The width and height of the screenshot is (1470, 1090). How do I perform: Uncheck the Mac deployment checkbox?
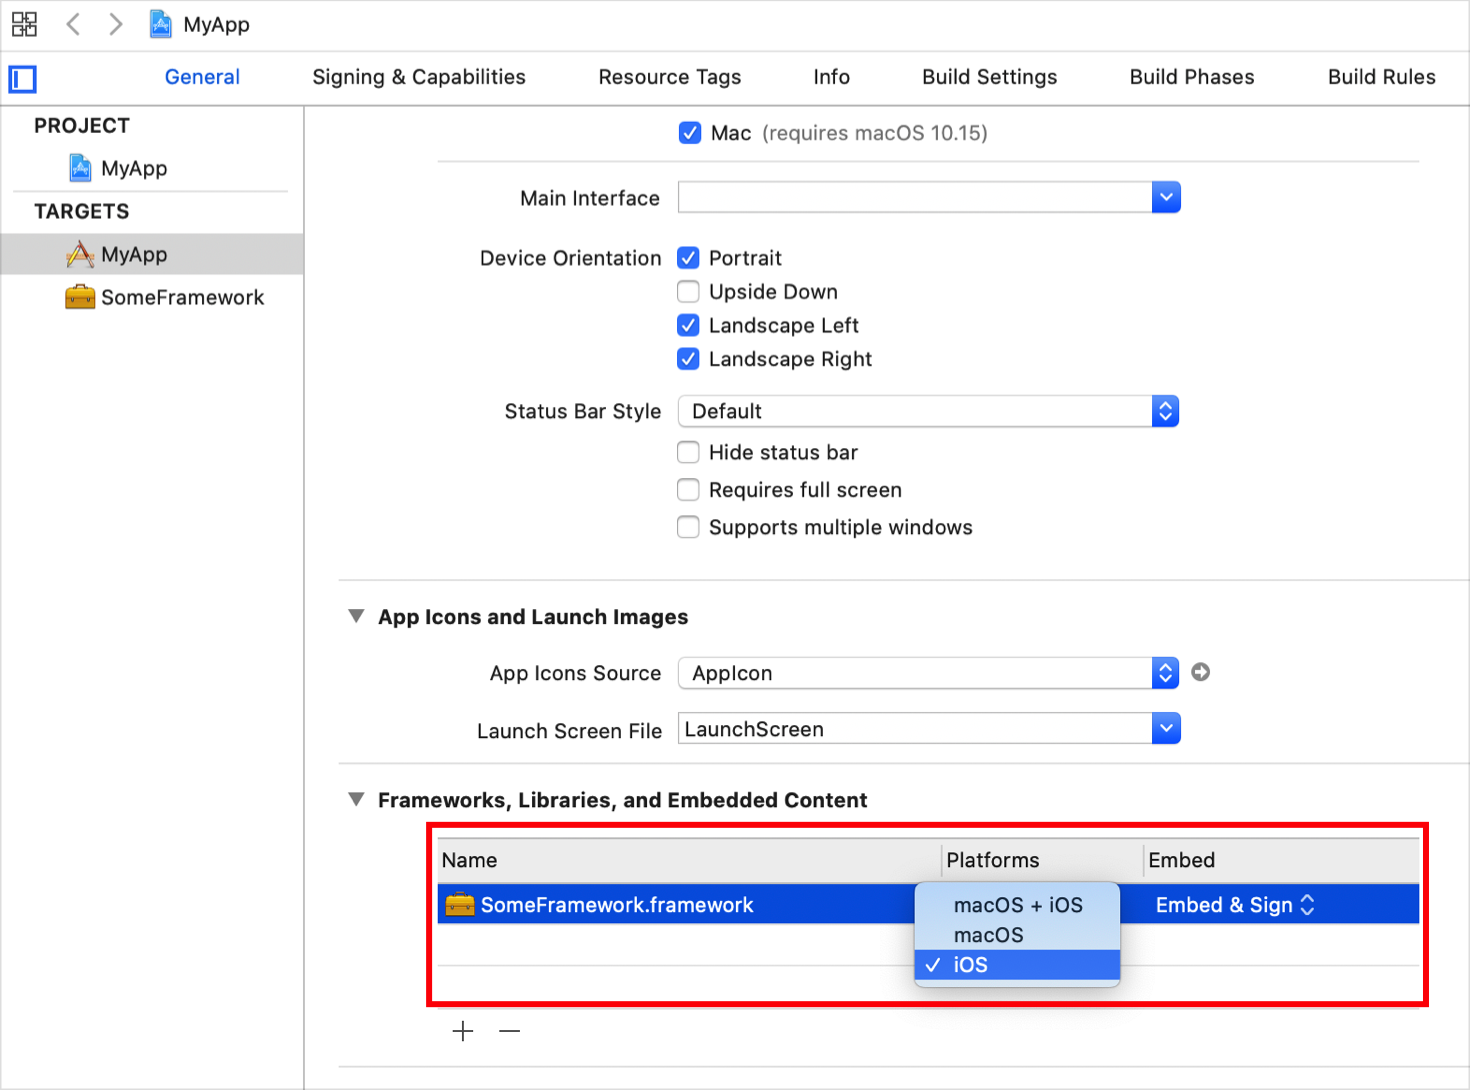[x=690, y=133]
